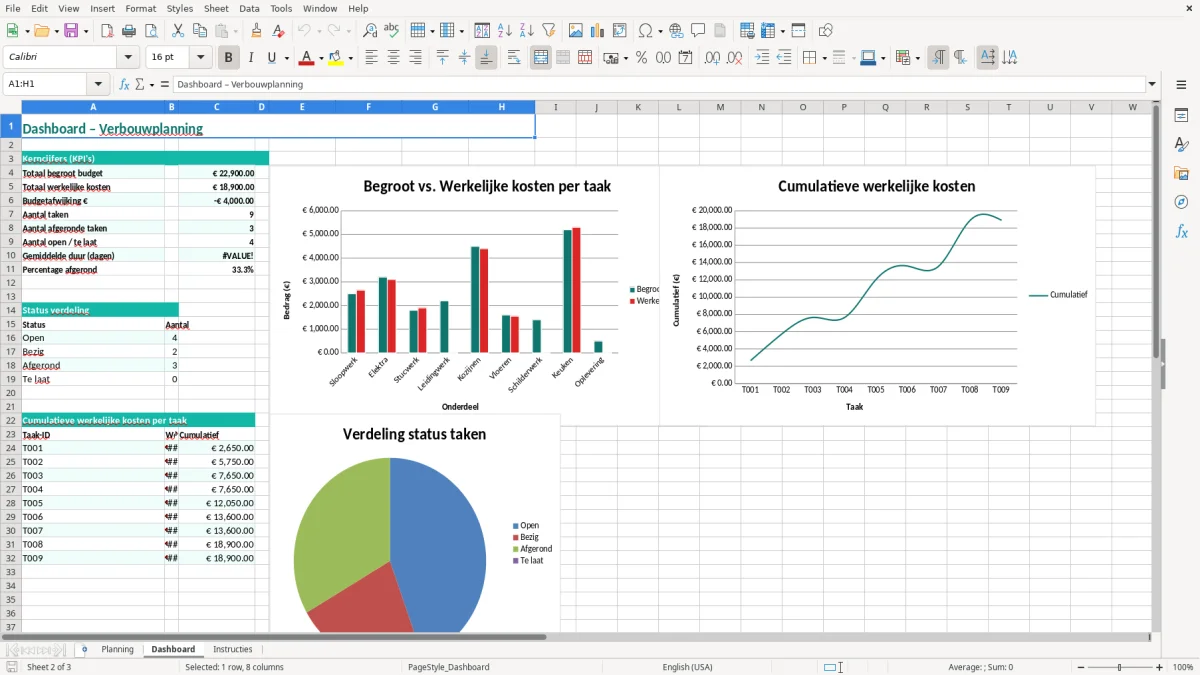
Task: Open the font color dropdown arrow
Action: (320, 58)
